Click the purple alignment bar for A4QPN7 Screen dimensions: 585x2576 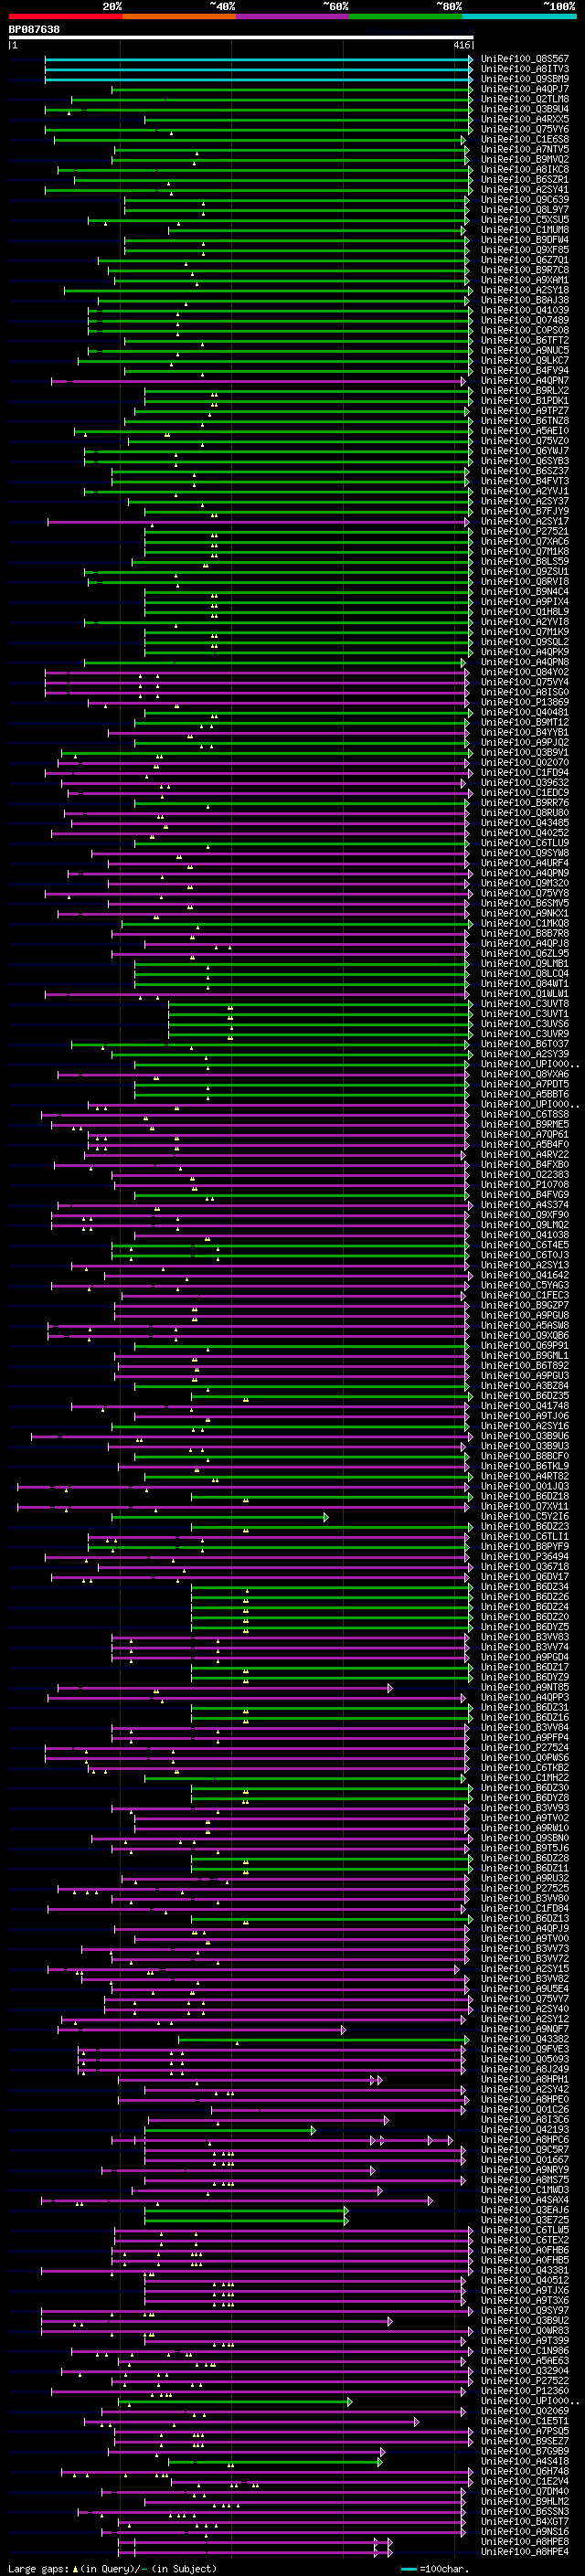pyautogui.click(x=258, y=381)
